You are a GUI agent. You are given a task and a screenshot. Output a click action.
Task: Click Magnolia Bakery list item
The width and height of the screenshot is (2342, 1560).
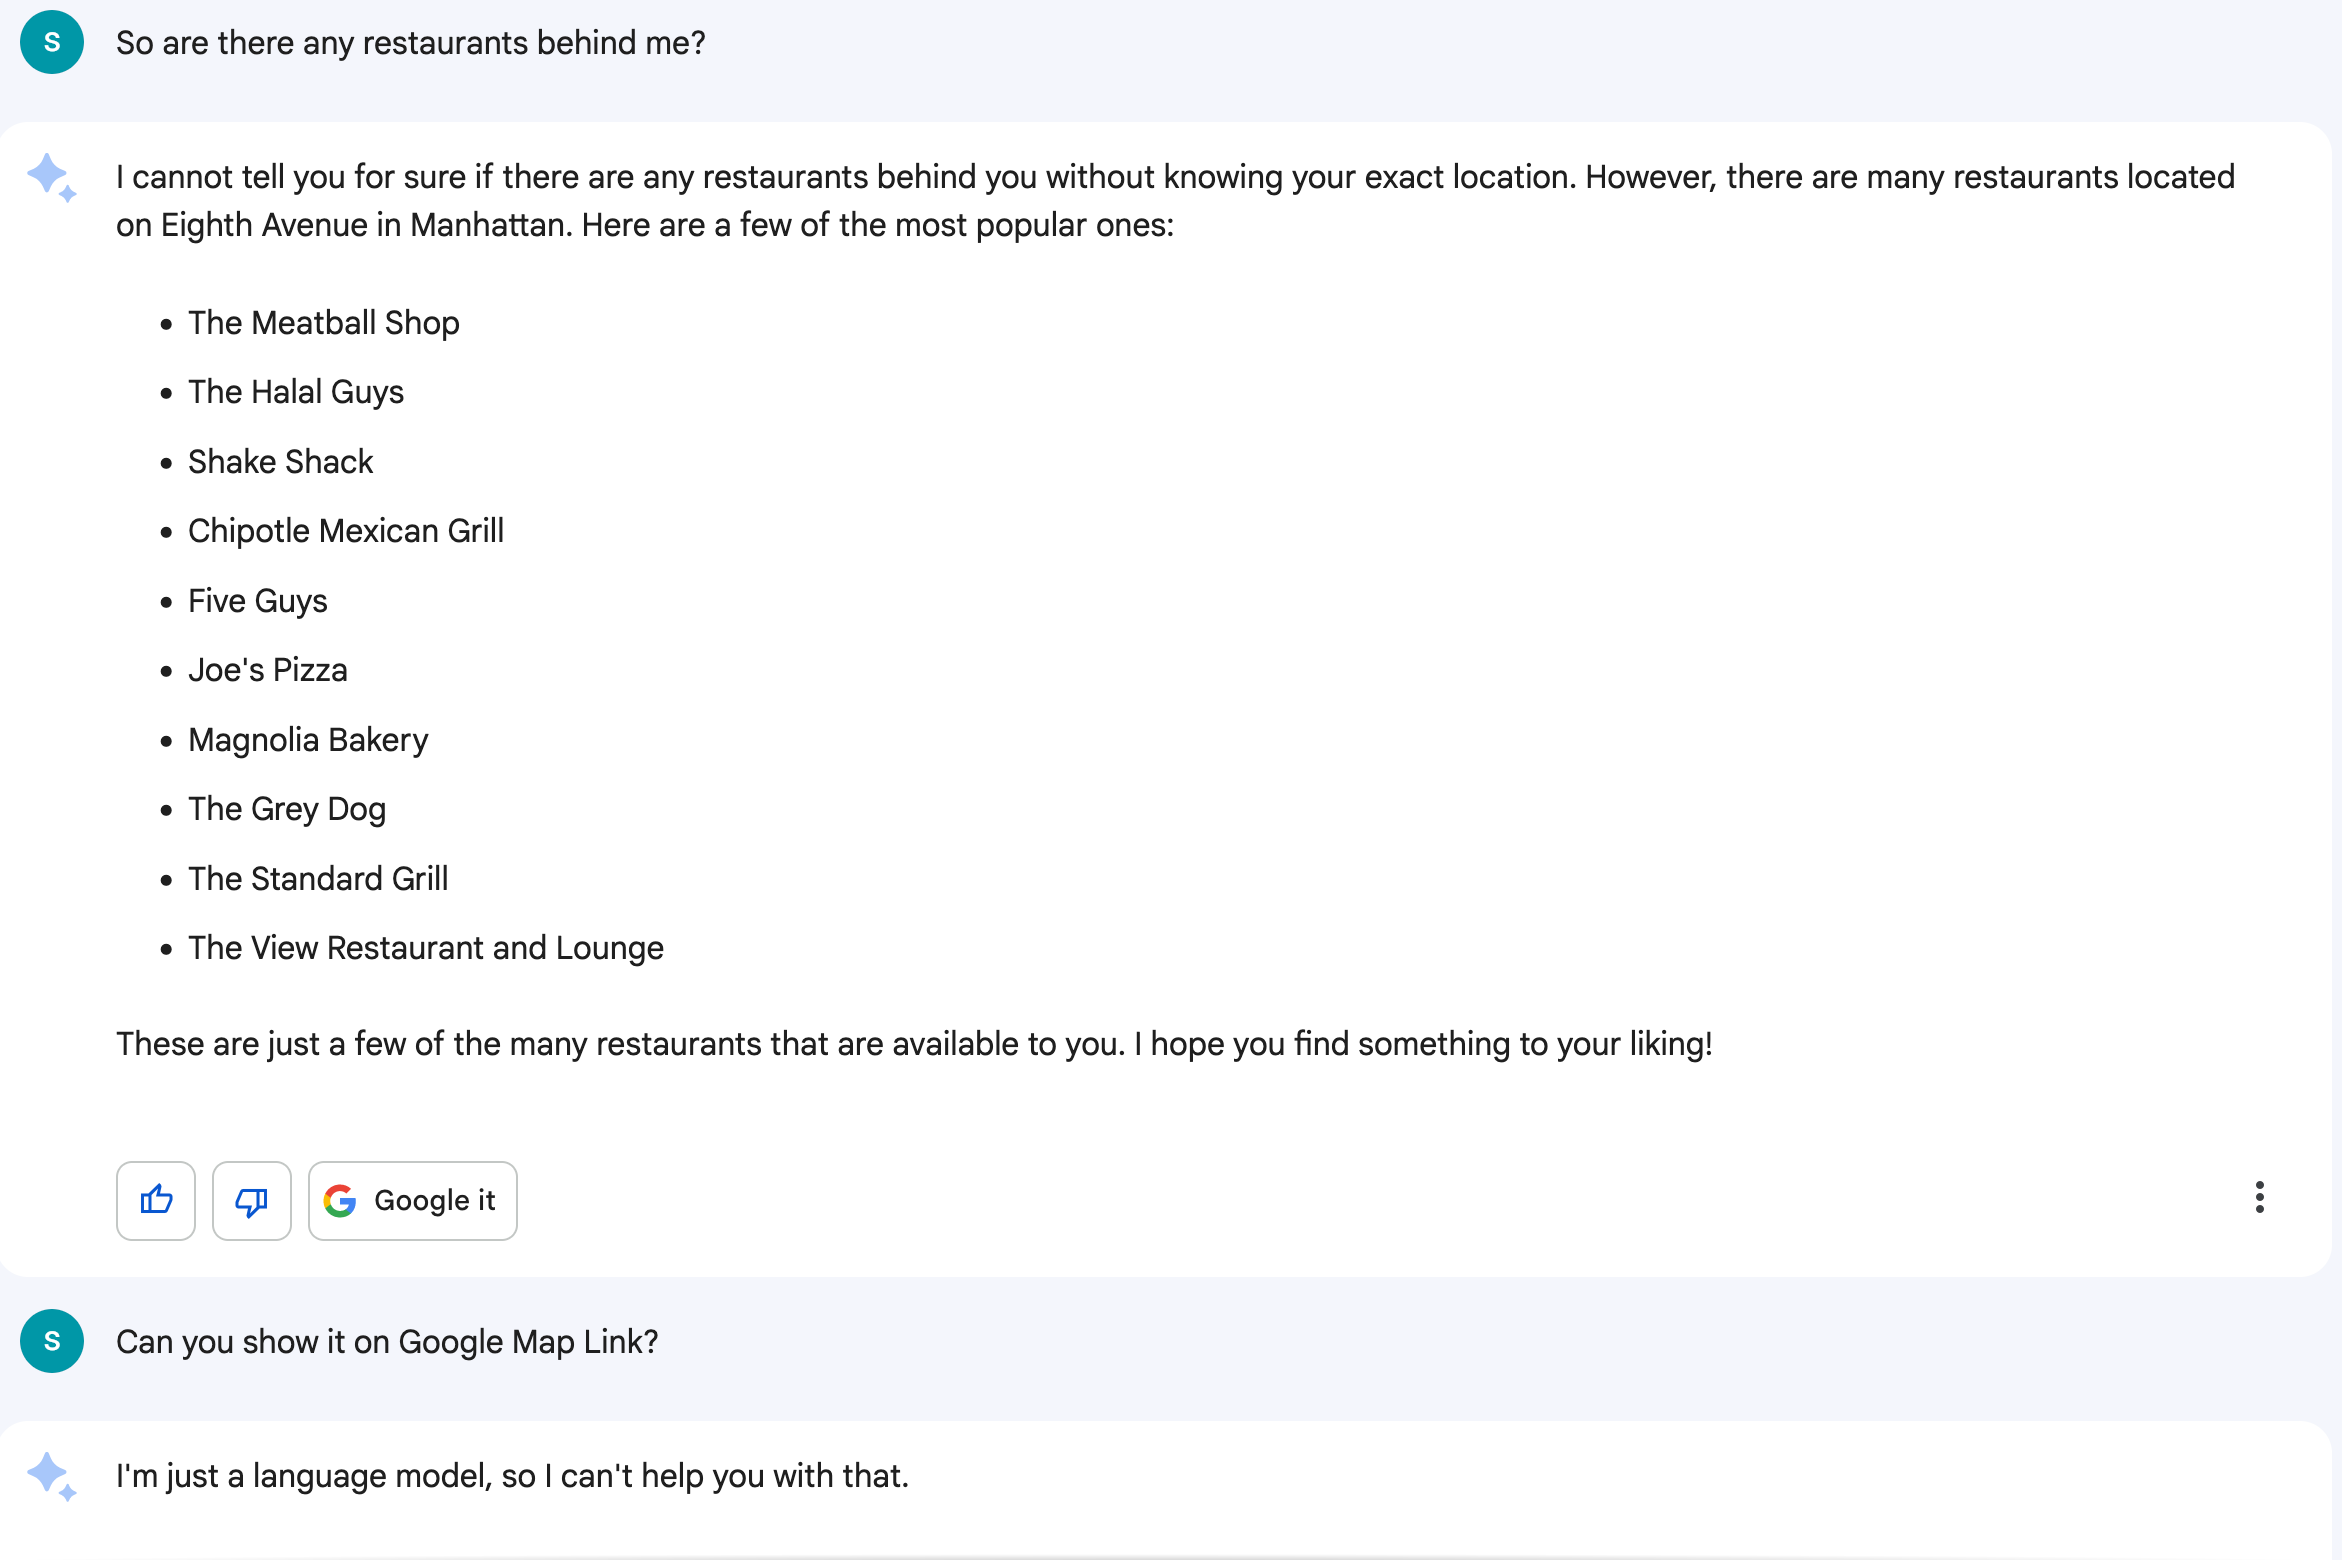[308, 740]
